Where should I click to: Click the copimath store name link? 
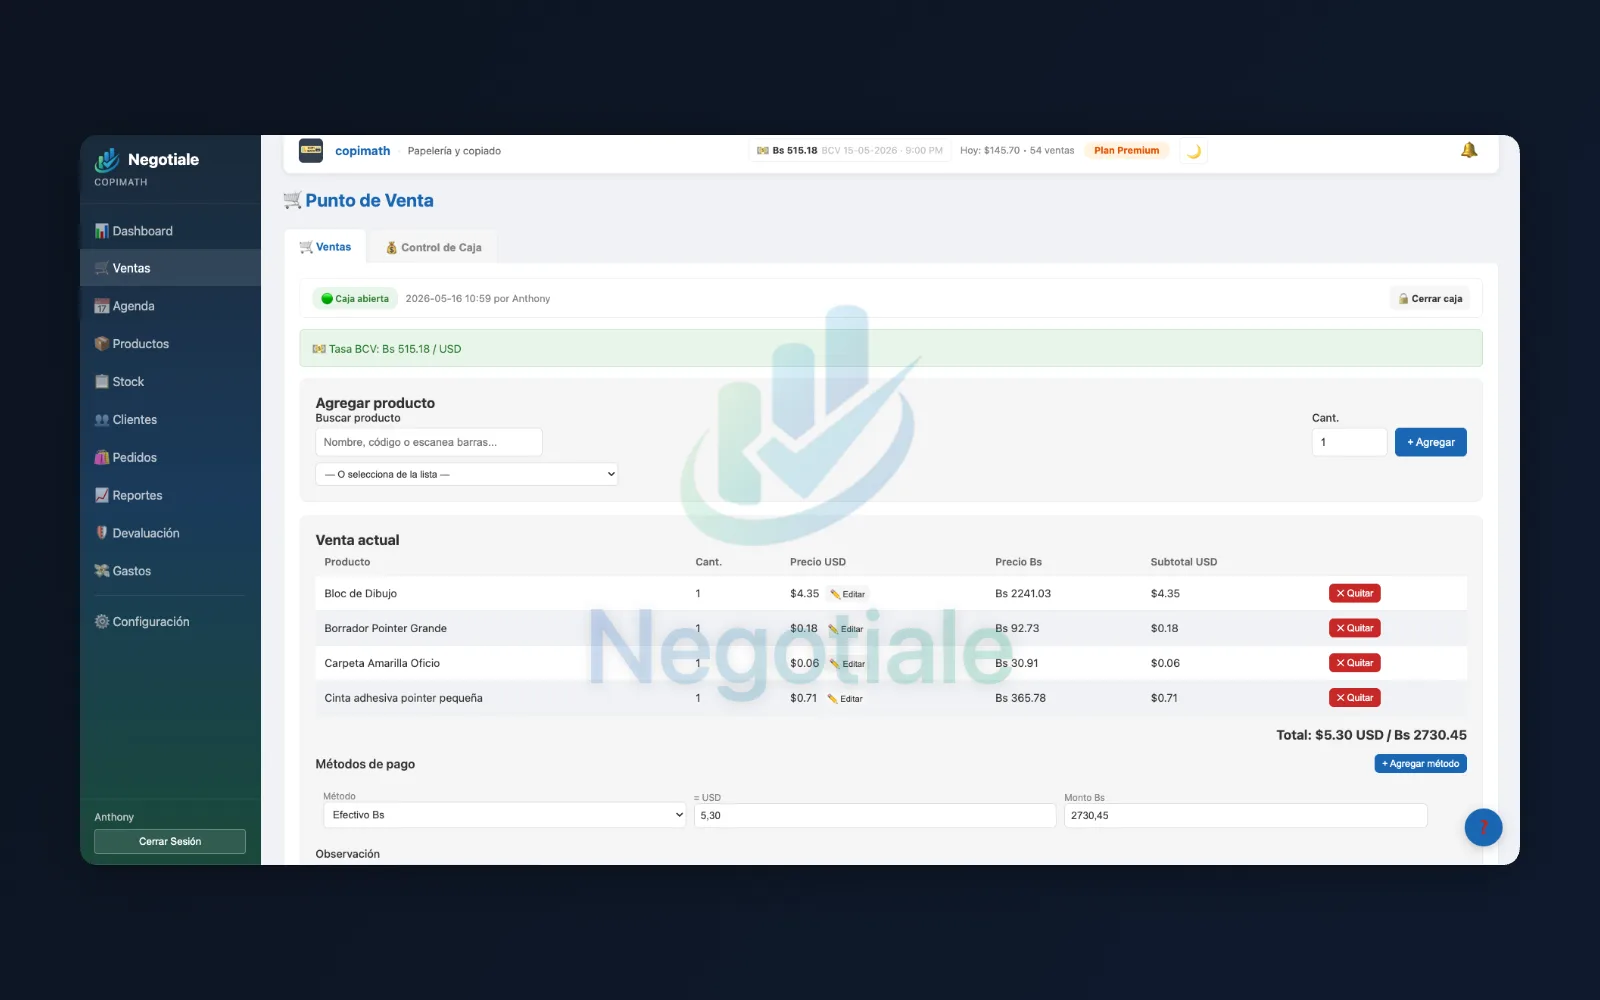(x=363, y=151)
